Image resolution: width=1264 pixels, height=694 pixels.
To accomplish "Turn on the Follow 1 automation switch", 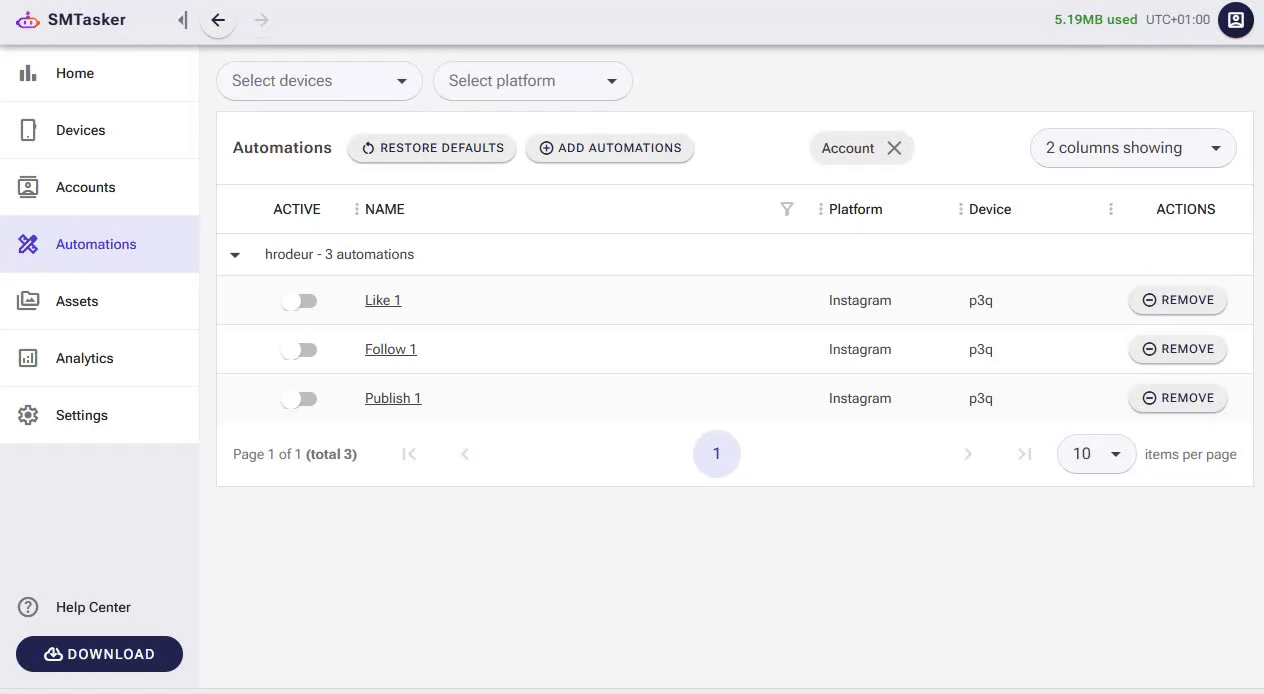I will (299, 350).
